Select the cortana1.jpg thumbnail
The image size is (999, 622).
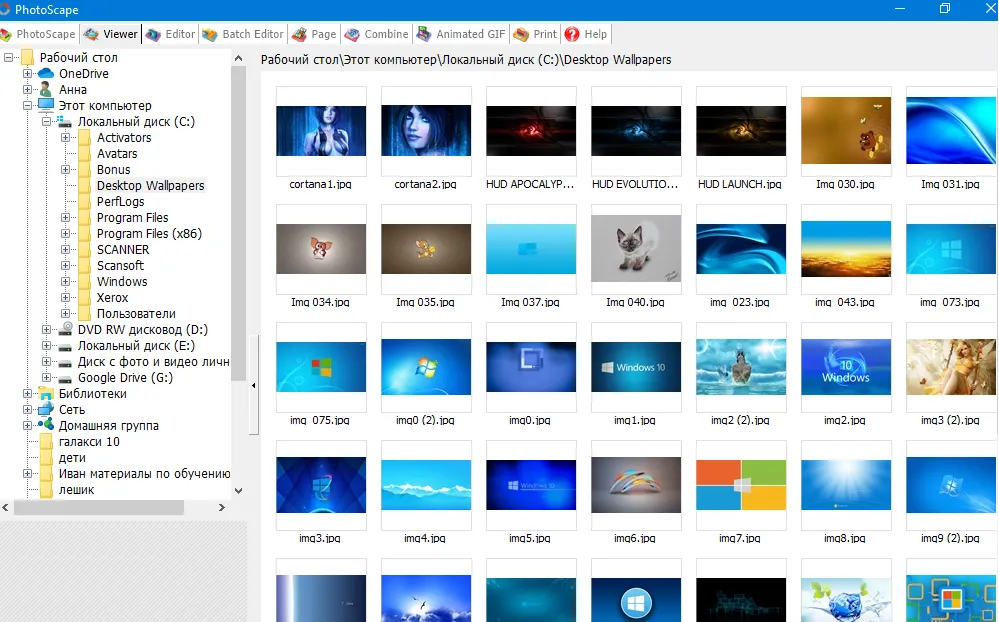pyautogui.click(x=321, y=131)
